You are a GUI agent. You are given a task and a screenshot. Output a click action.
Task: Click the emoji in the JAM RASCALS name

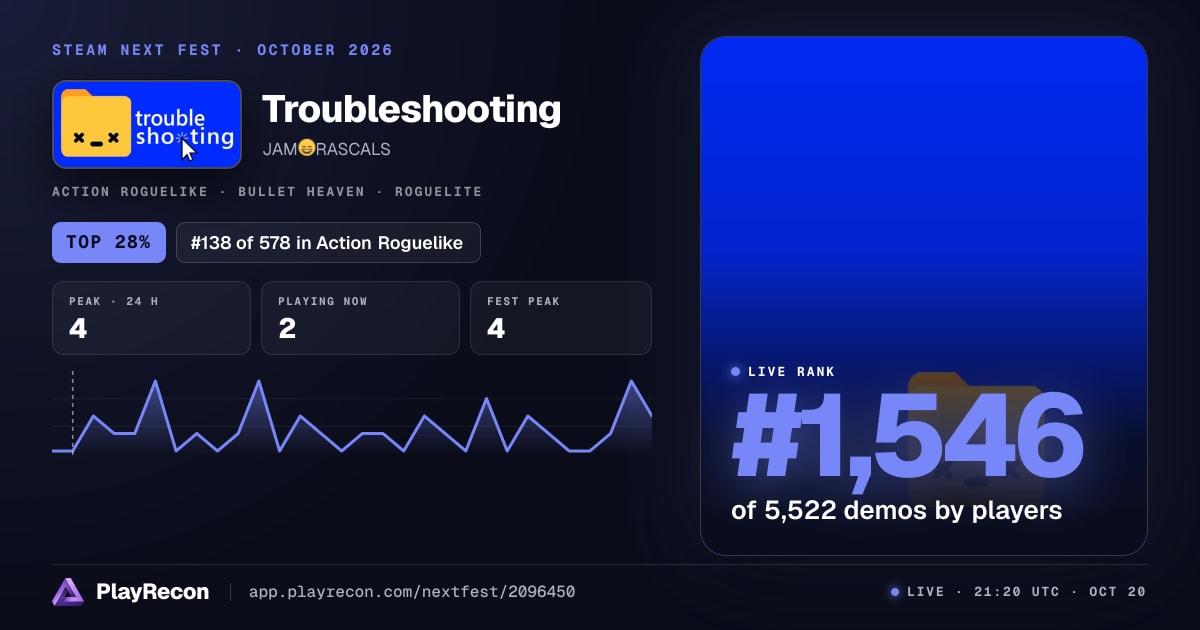coord(306,149)
